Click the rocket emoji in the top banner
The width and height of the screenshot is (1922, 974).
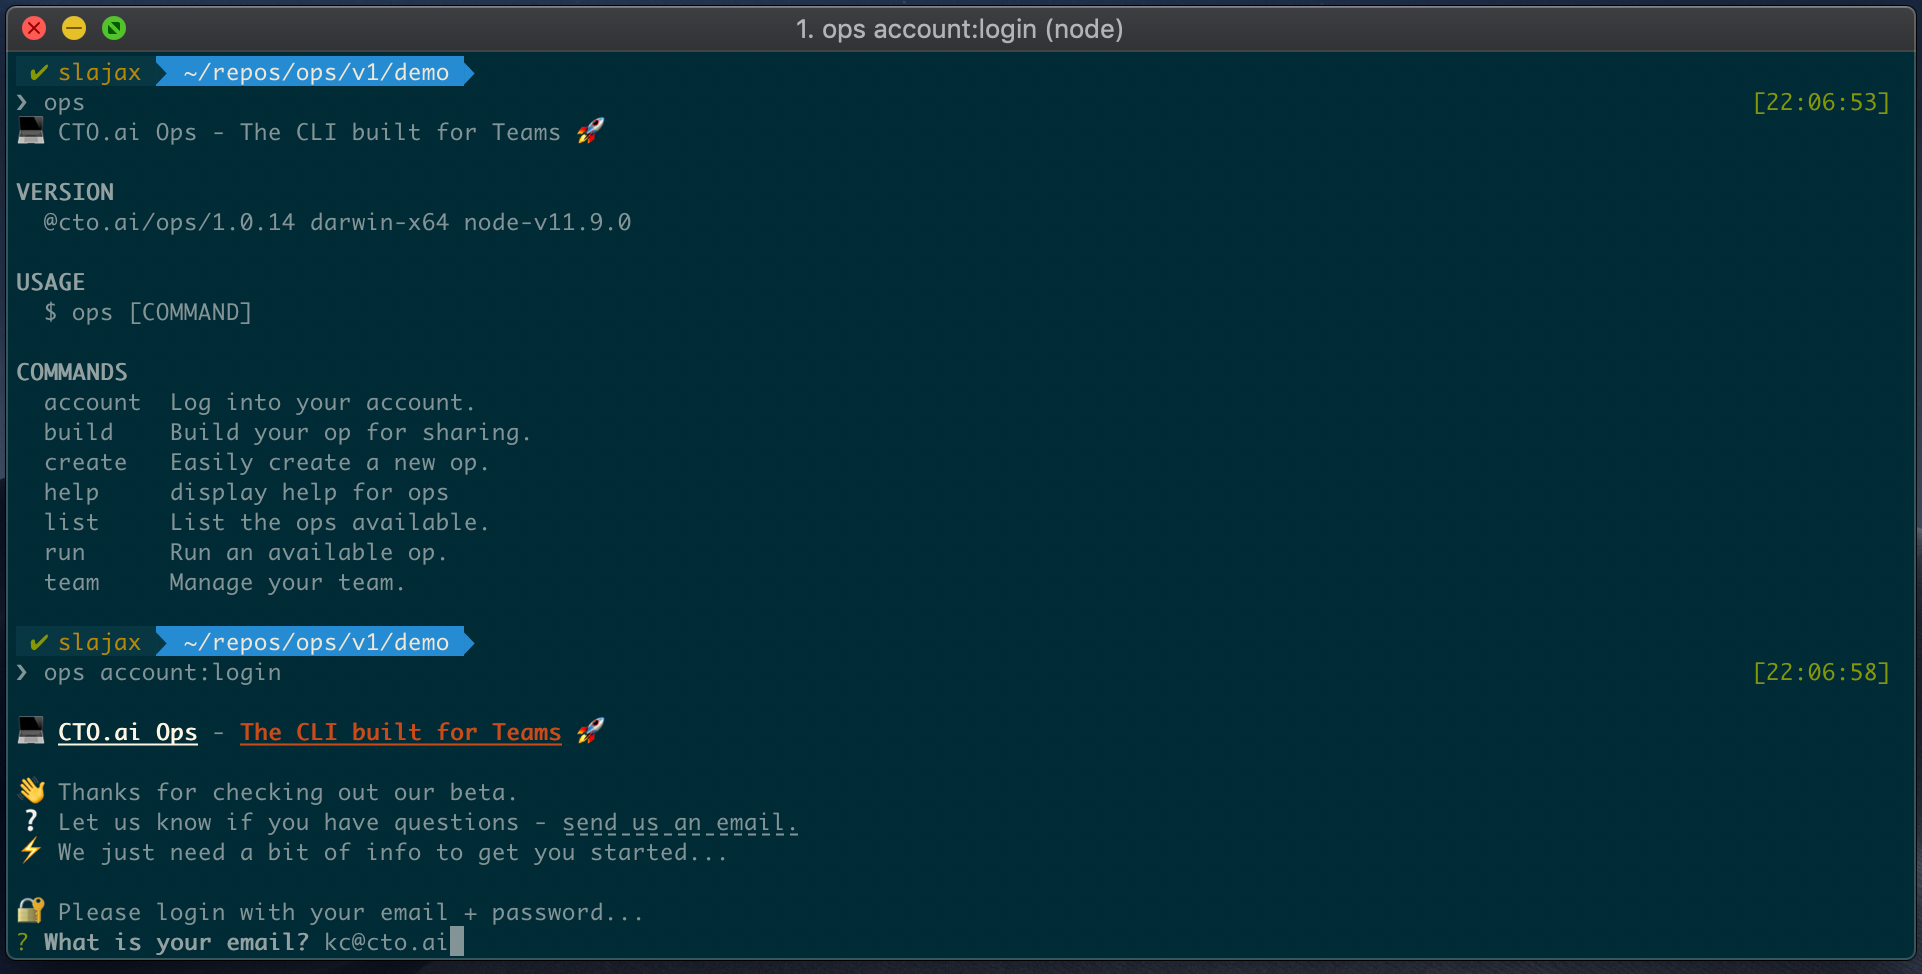click(590, 131)
